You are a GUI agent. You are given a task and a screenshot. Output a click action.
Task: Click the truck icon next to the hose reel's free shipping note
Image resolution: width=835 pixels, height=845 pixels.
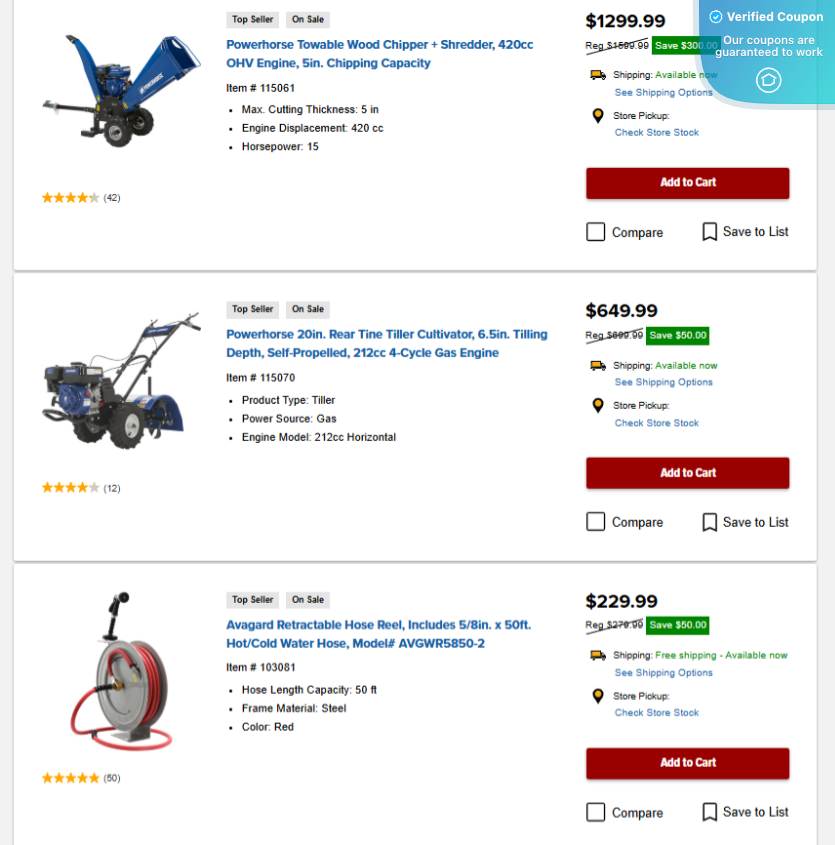(x=595, y=654)
